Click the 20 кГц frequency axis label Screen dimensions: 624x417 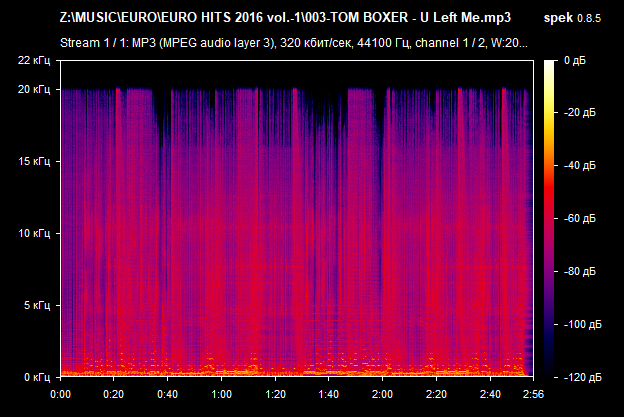pos(34,89)
